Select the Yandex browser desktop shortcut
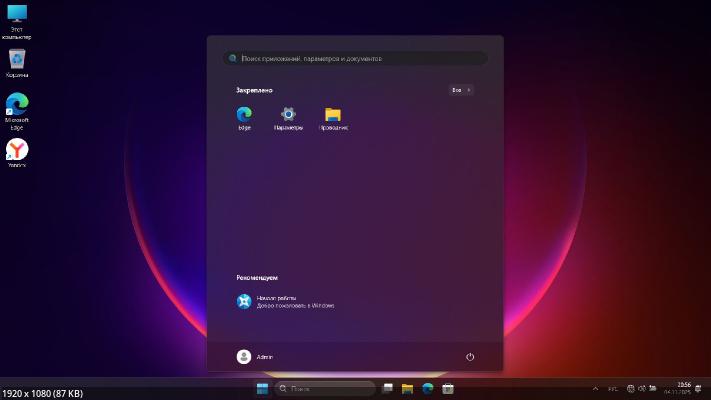This screenshot has width=711, height=400. tap(17, 150)
